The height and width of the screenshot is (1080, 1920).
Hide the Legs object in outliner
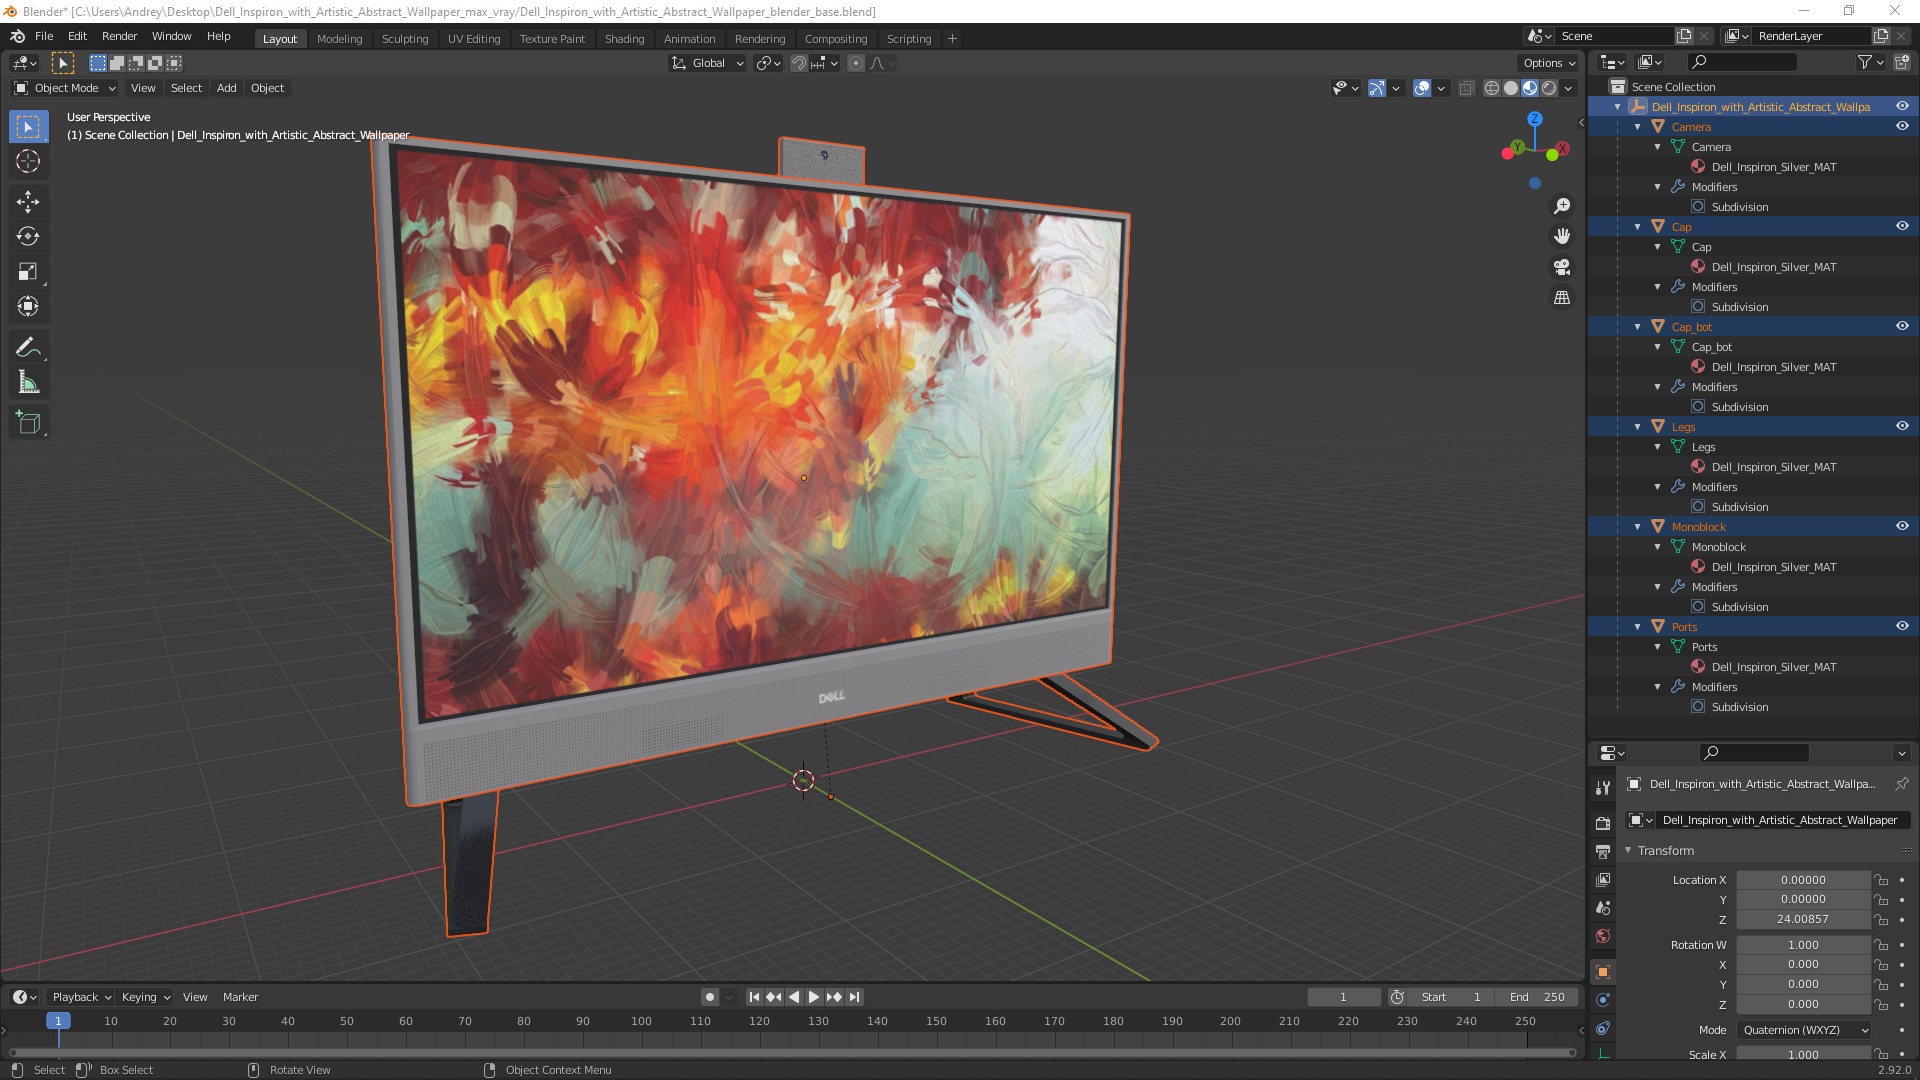pyautogui.click(x=1902, y=426)
